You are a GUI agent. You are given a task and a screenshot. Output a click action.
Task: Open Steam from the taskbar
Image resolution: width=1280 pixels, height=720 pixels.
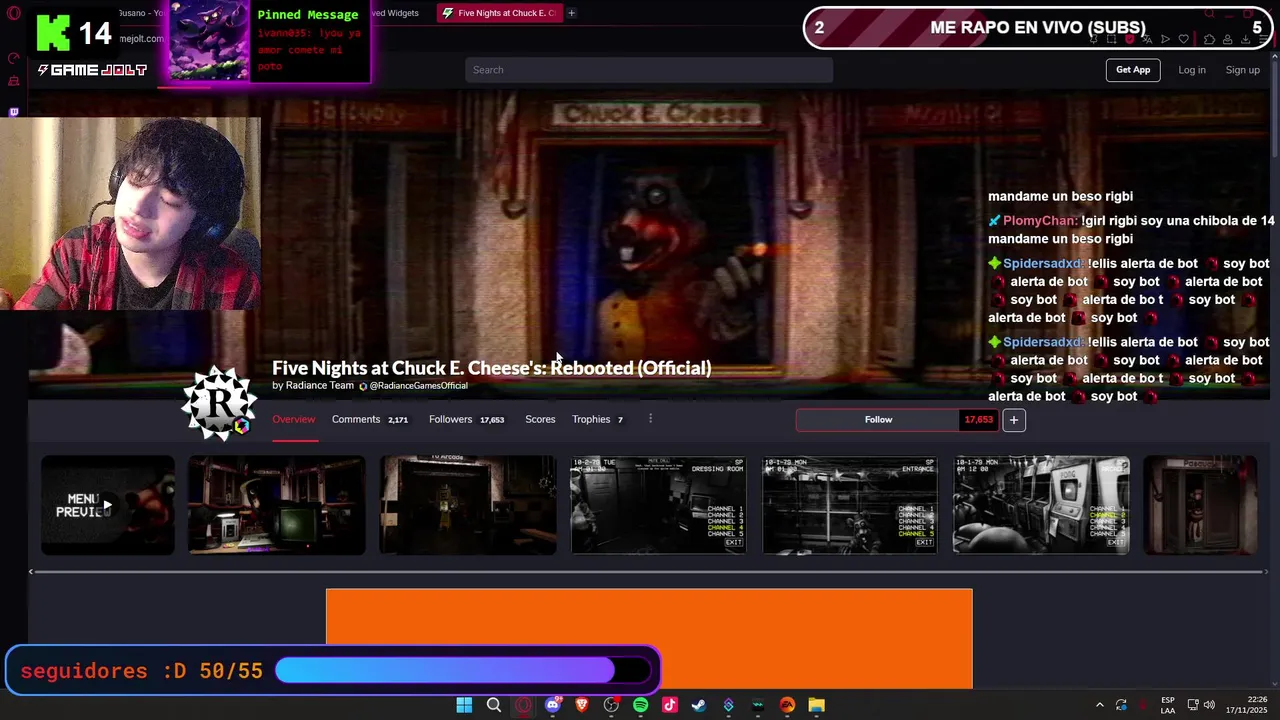[x=699, y=705]
